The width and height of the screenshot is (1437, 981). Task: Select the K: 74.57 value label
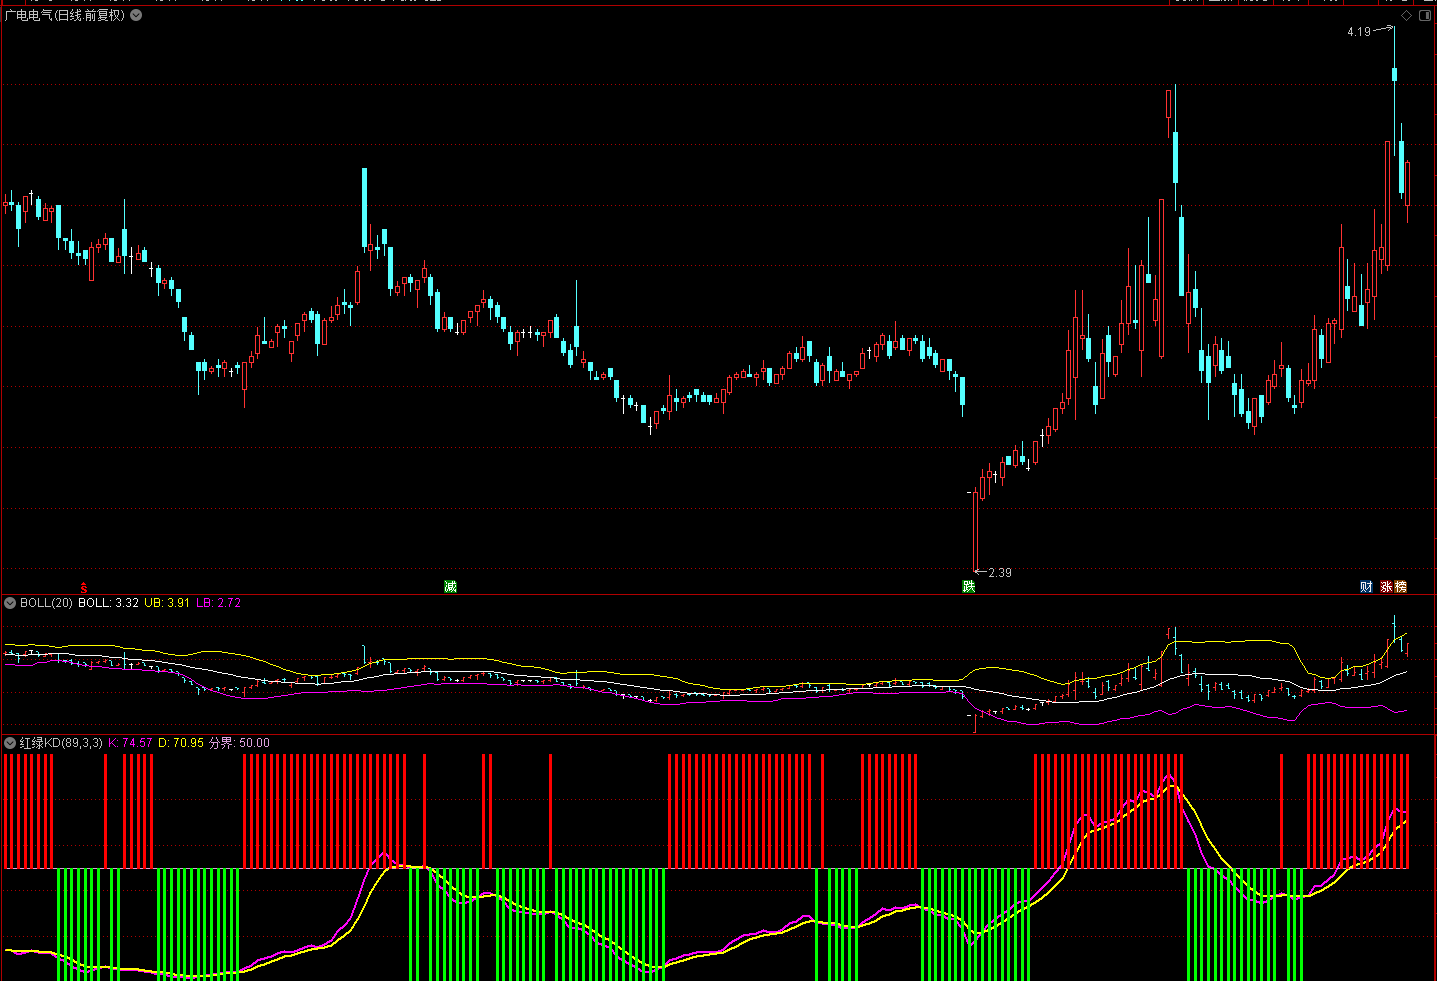click(130, 743)
